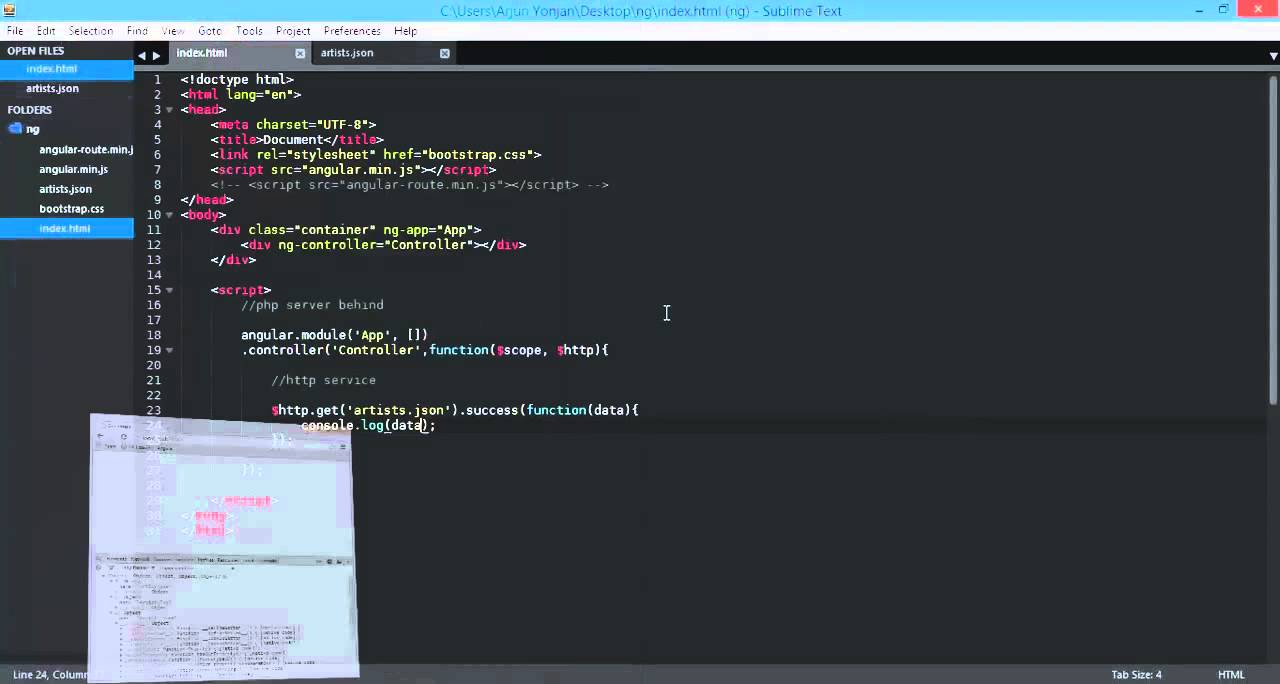Open the Preferences menu
This screenshot has width=1280, height=684.
[352, 31]
